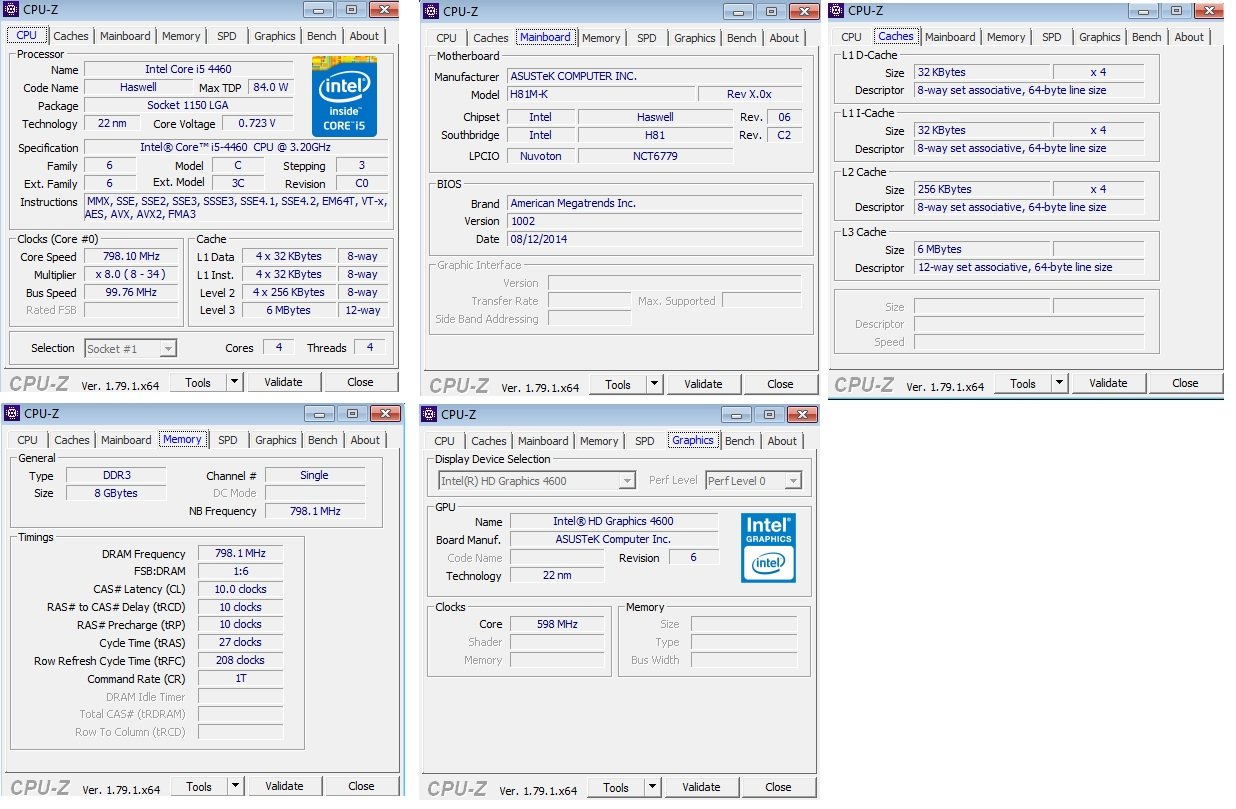Viewport: 1236px width, 809px height.
Task: Switch to the Bench tab in the CPU tab window
Action: coord(322,36)
